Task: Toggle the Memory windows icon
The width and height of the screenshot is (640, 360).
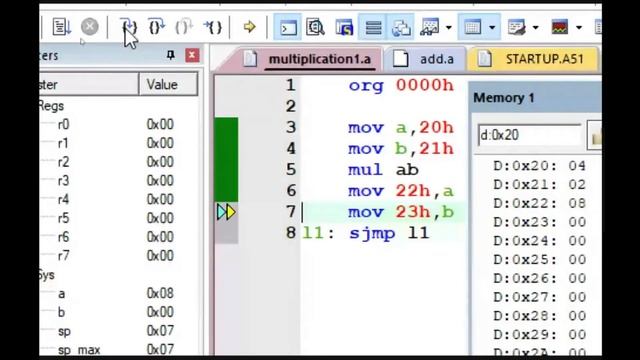Action: [x=472, y=27]
